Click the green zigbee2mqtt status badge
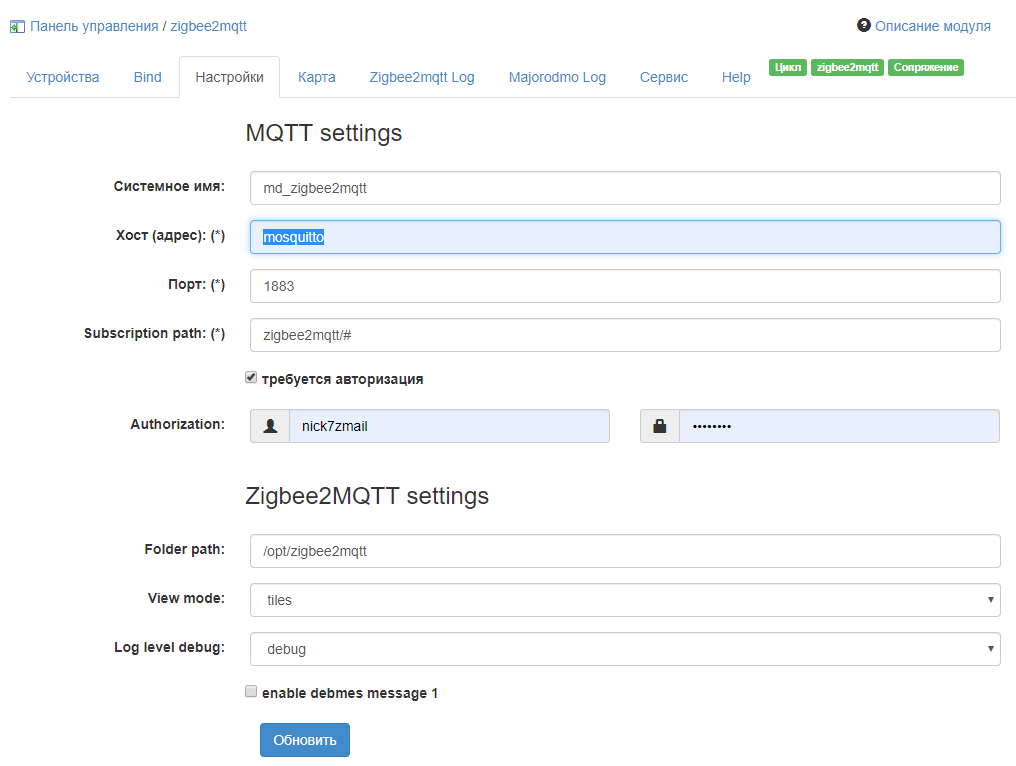The image size is (1016, 766). 847,67
